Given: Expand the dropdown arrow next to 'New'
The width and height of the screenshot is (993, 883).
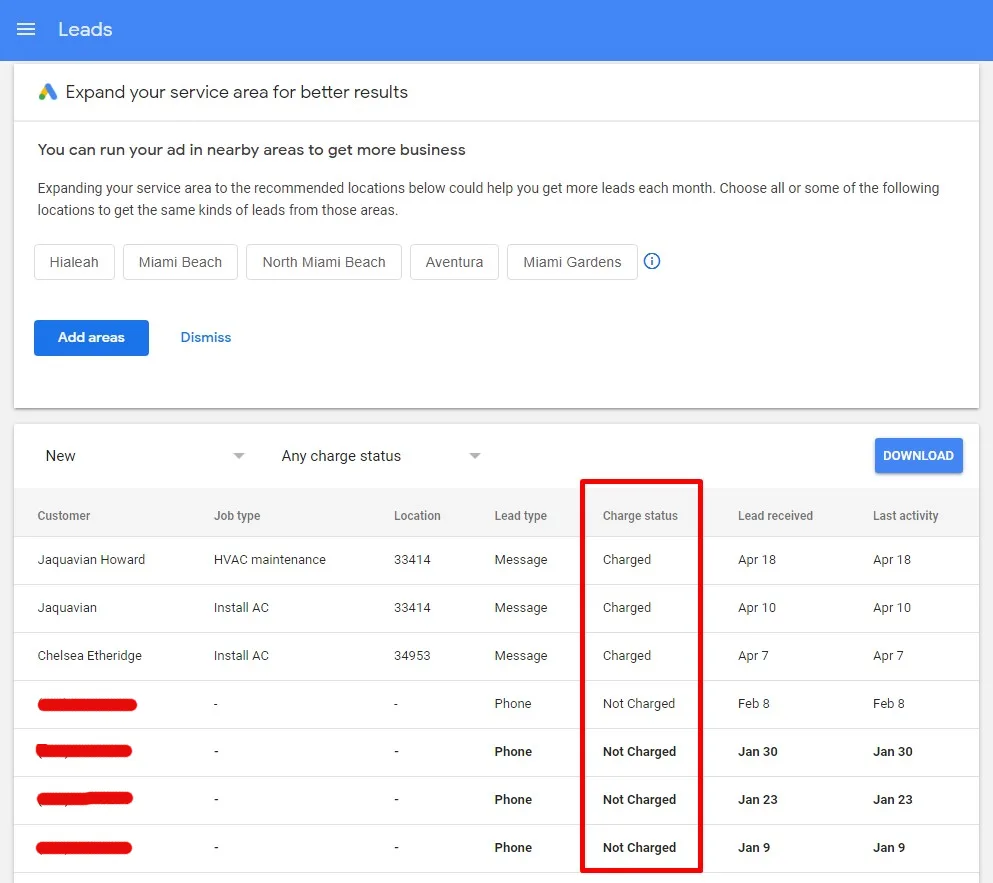Looking at the screenshot, I should (238, 455).
